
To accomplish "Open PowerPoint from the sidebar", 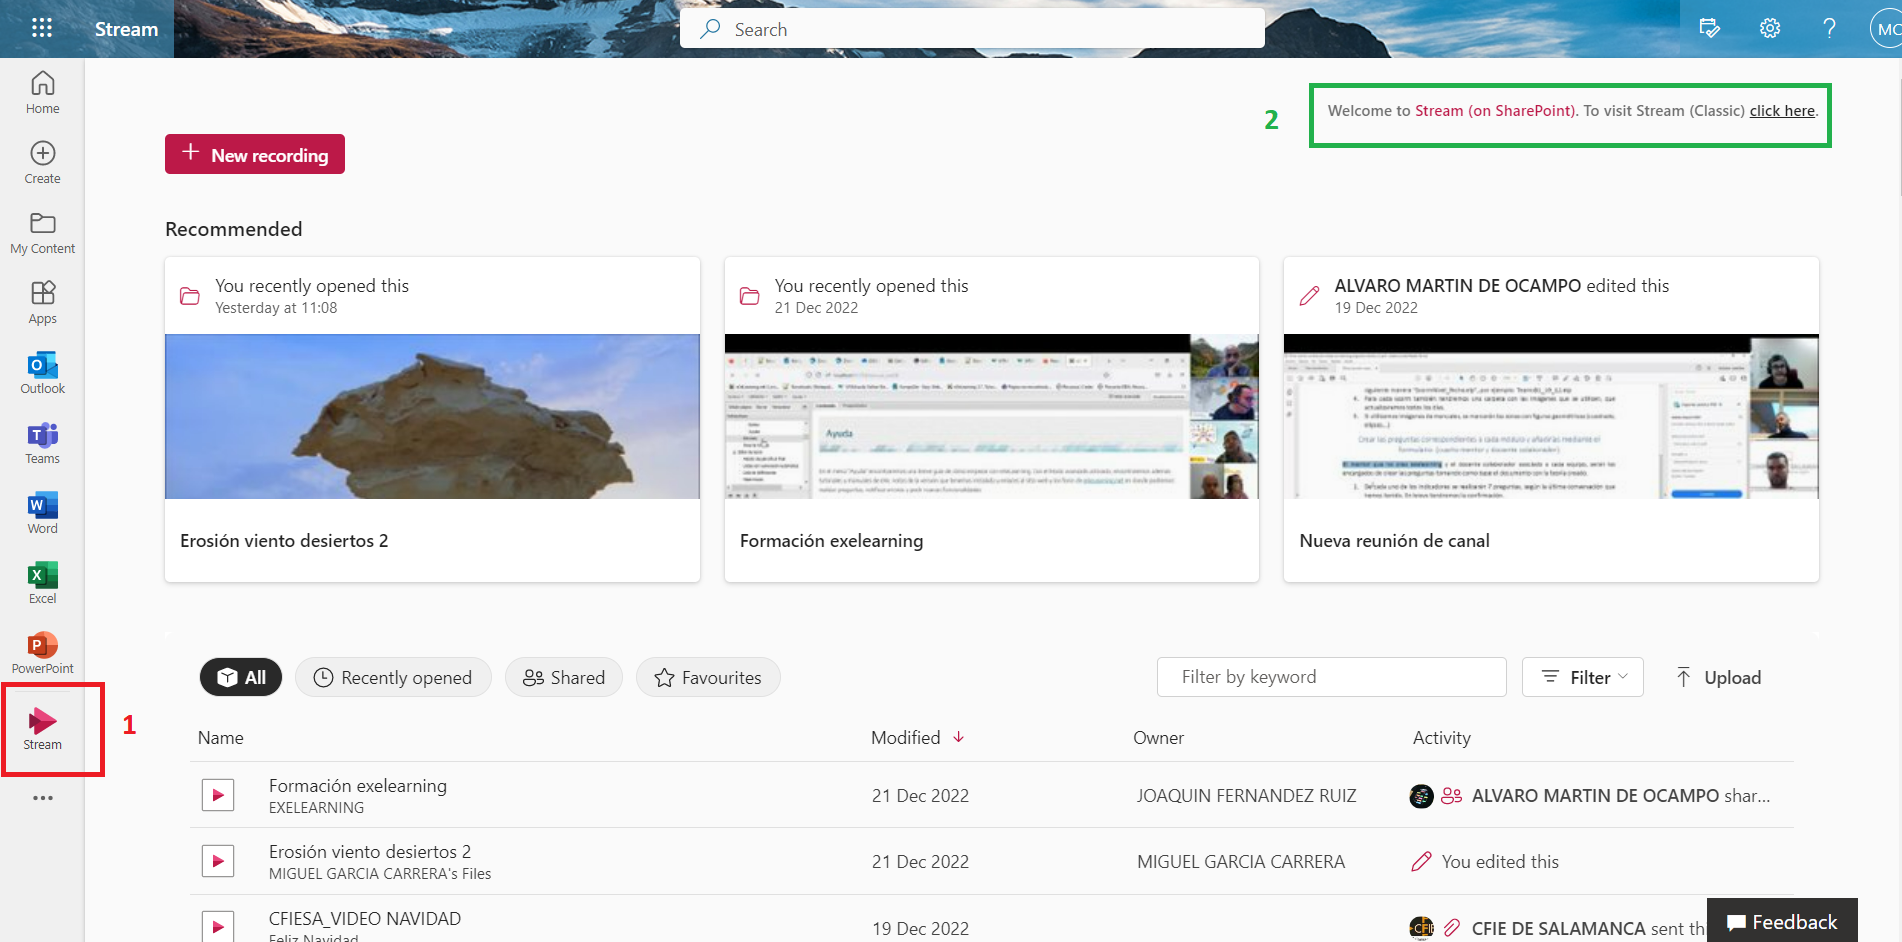I will point(42,653).
